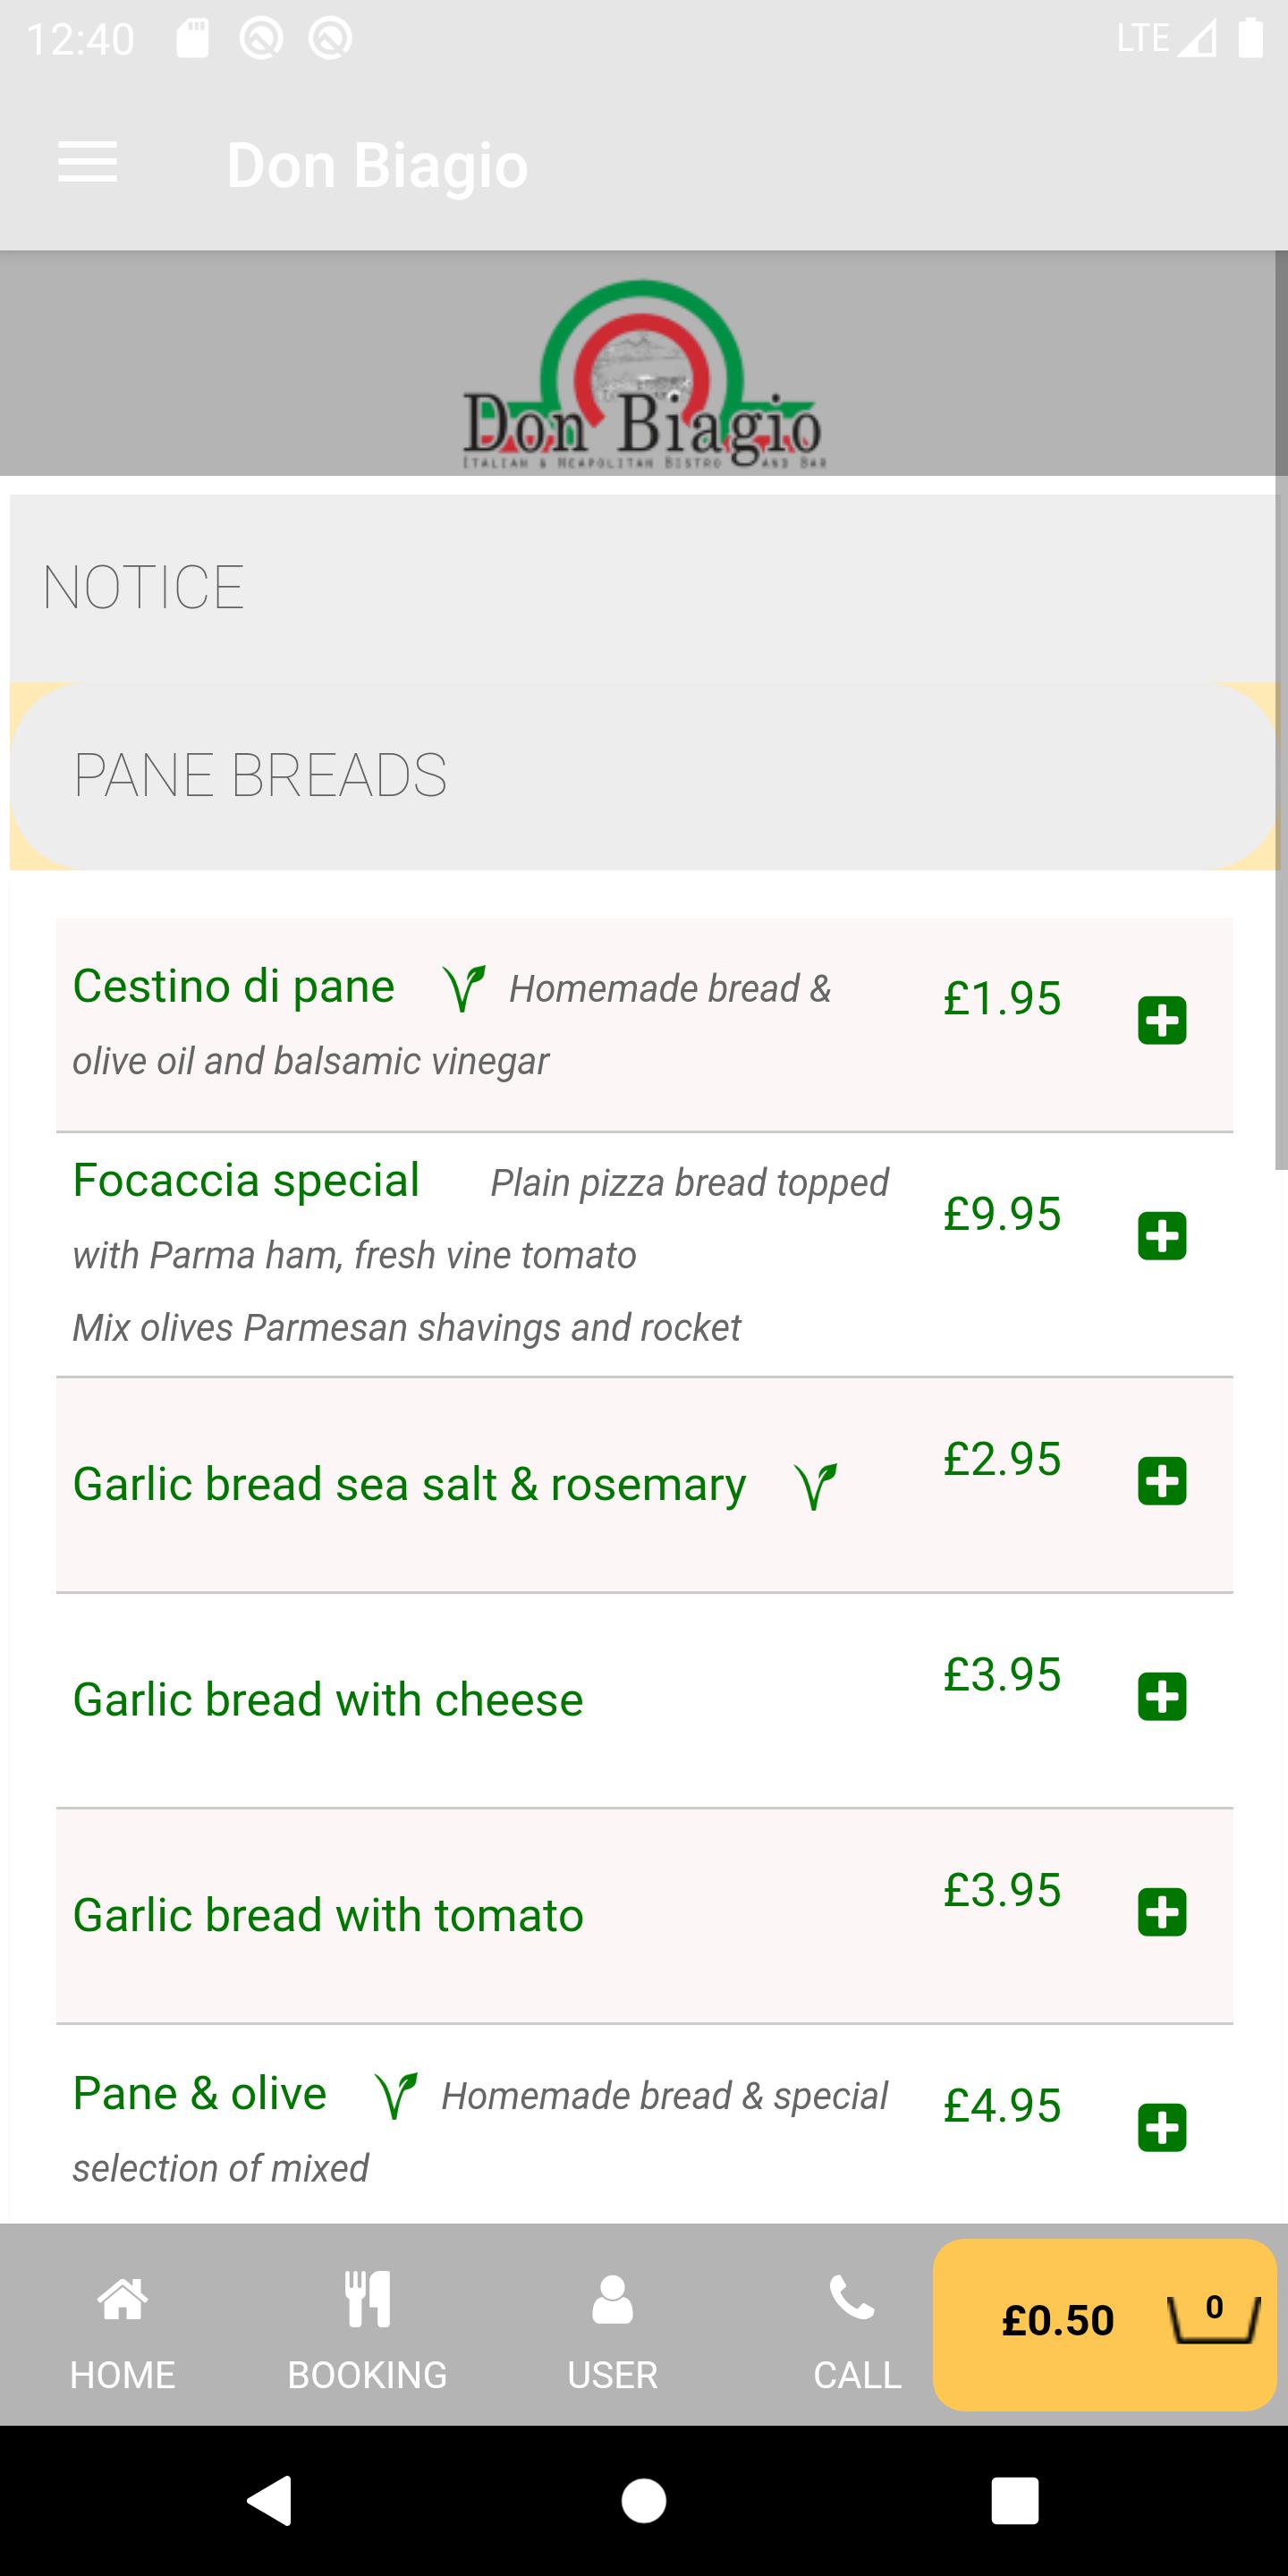The image size is (1288, 2576).
Task: Add Garlic bread with cheese to basket
Action: (1162, 1697)
